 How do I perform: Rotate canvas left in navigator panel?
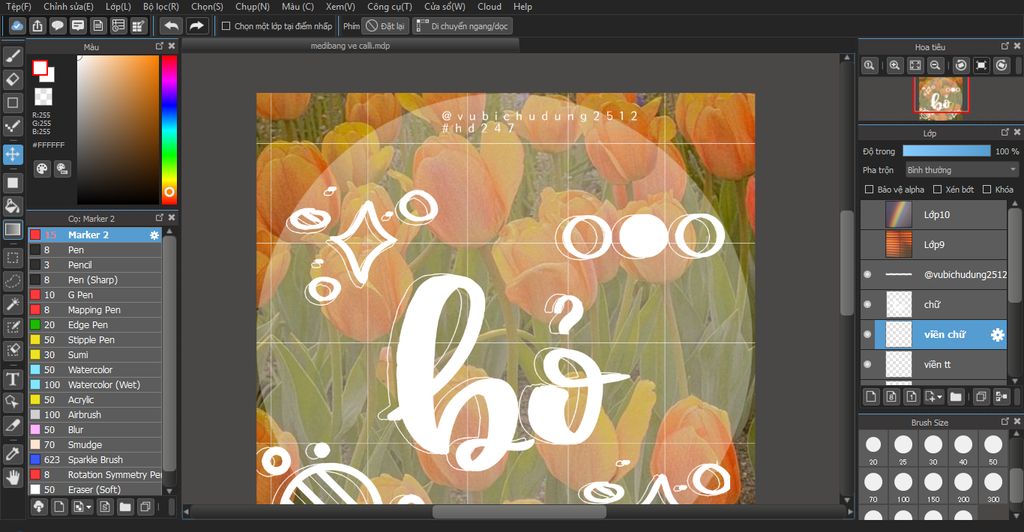coord(961,65)
